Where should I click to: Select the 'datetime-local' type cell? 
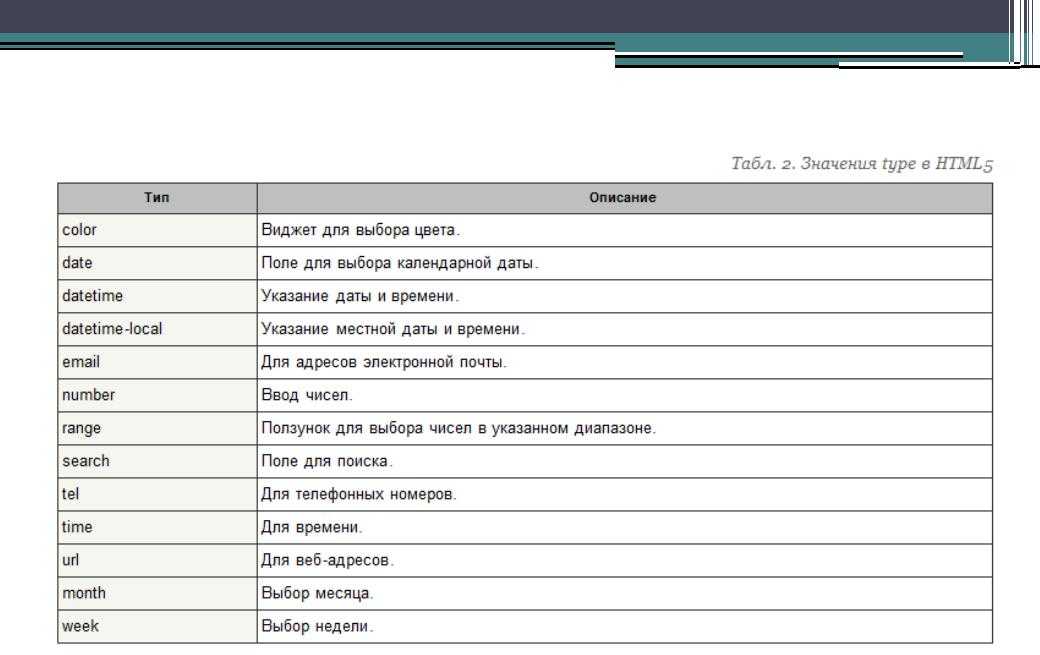(x=157, y=329)
